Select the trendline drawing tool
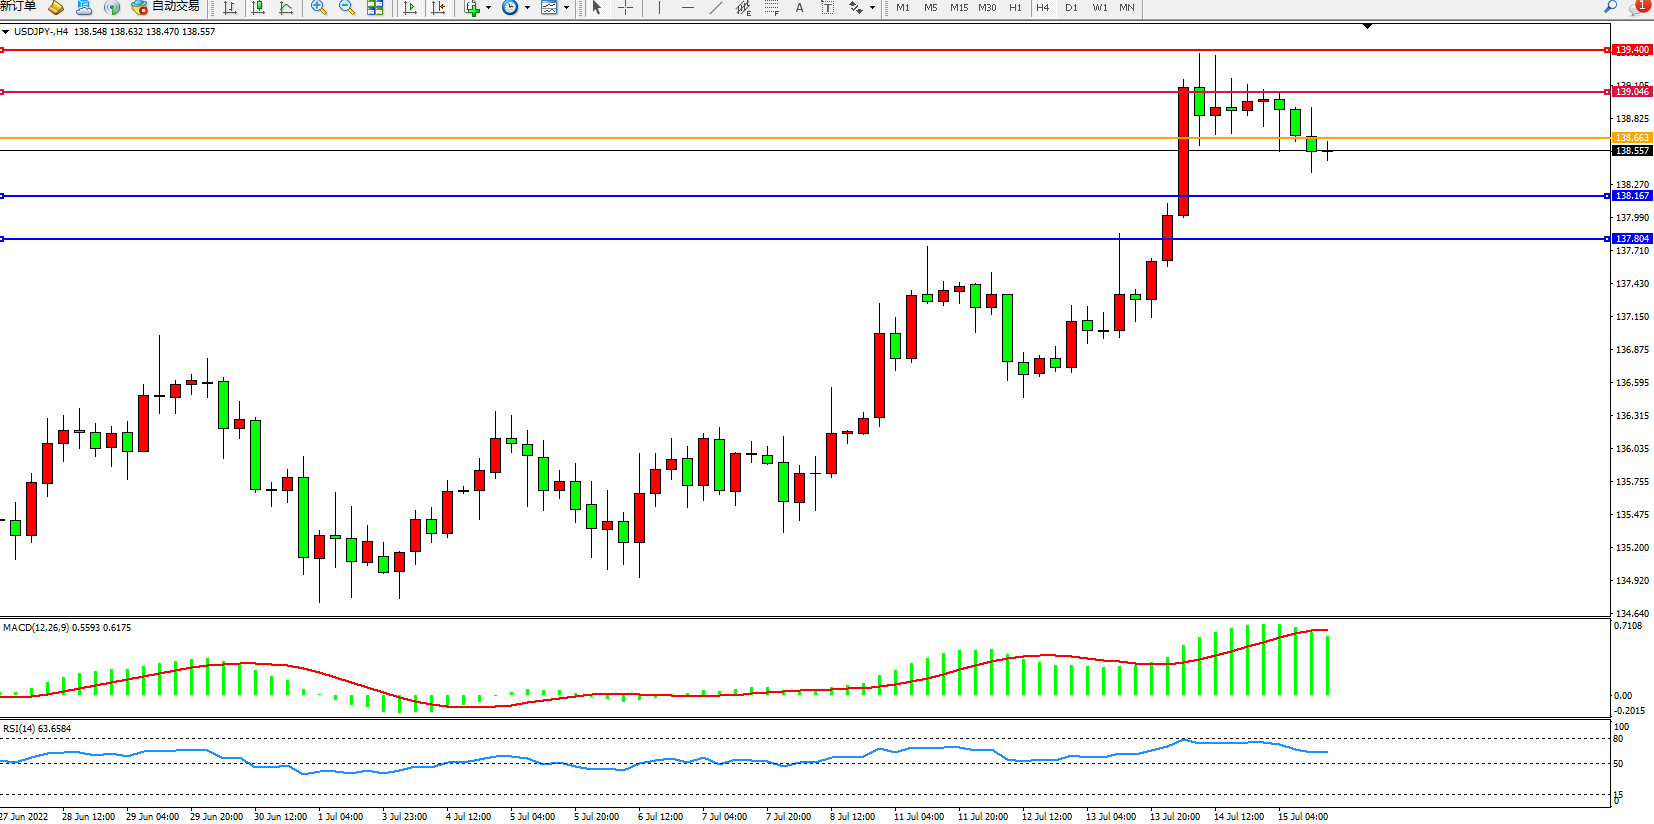This screenshot has width=1654, height=824. pyautogui.click(x=715, y=8)
